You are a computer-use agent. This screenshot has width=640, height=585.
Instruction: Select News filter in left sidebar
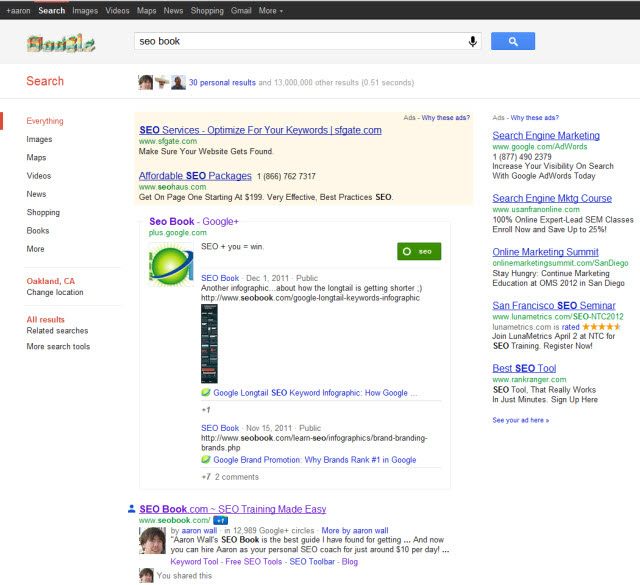point(36,194)
